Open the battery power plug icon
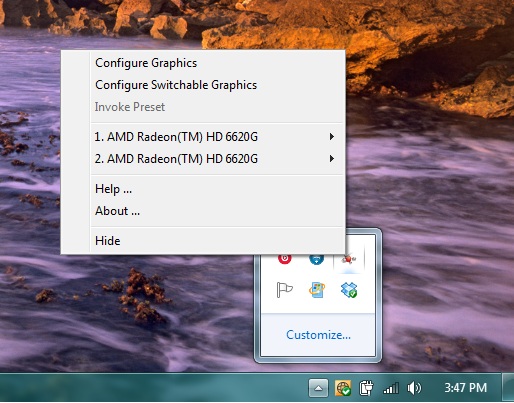 [366, 388]
